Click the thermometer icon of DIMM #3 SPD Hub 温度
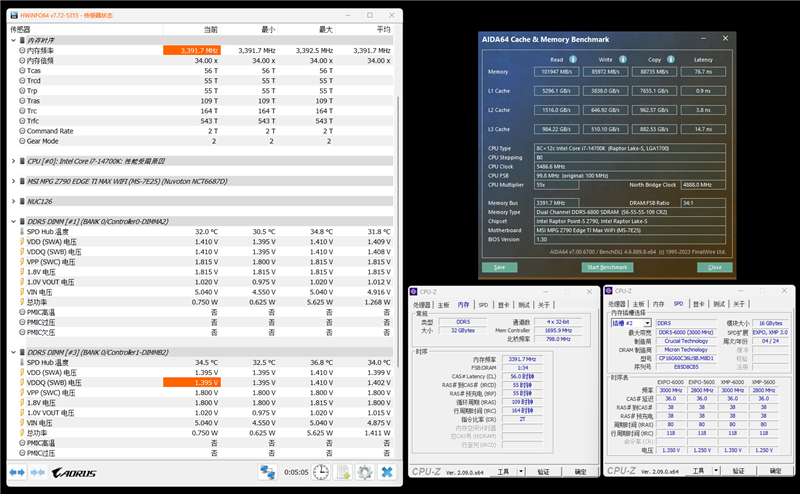 (x=22, y=362)
